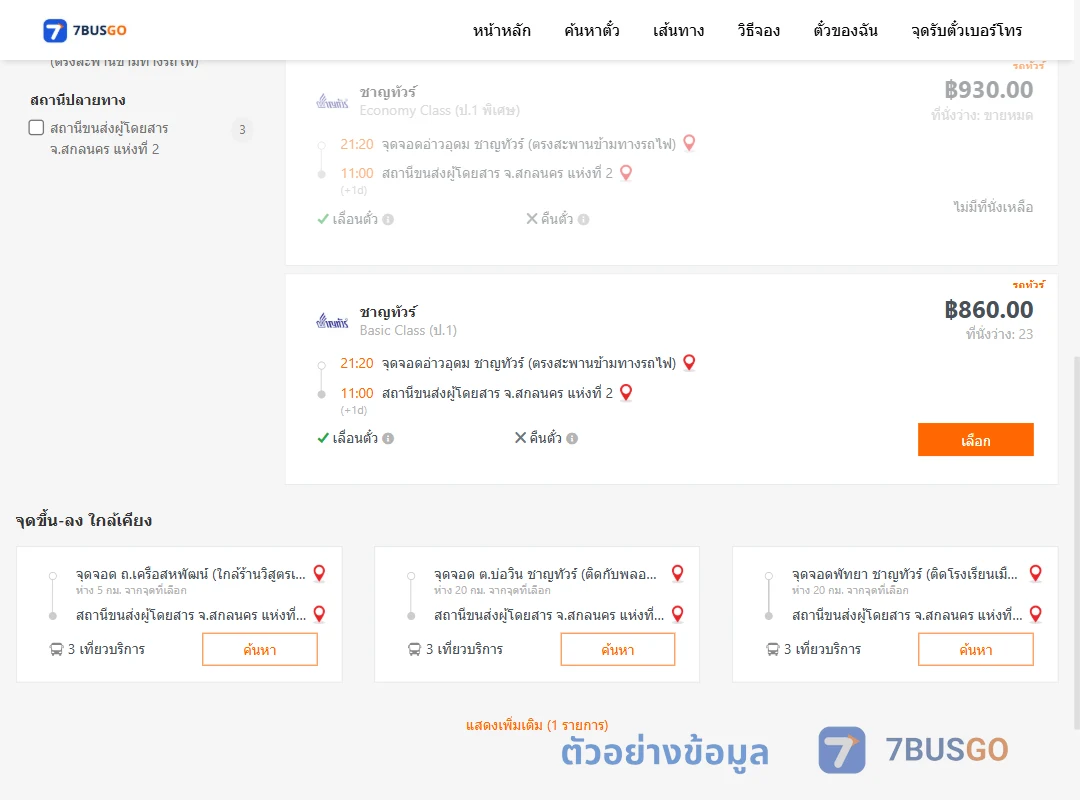Click map pin for จุดจอด ถ.เครือสหพัฒน์ stop

[x=320, y=573]
